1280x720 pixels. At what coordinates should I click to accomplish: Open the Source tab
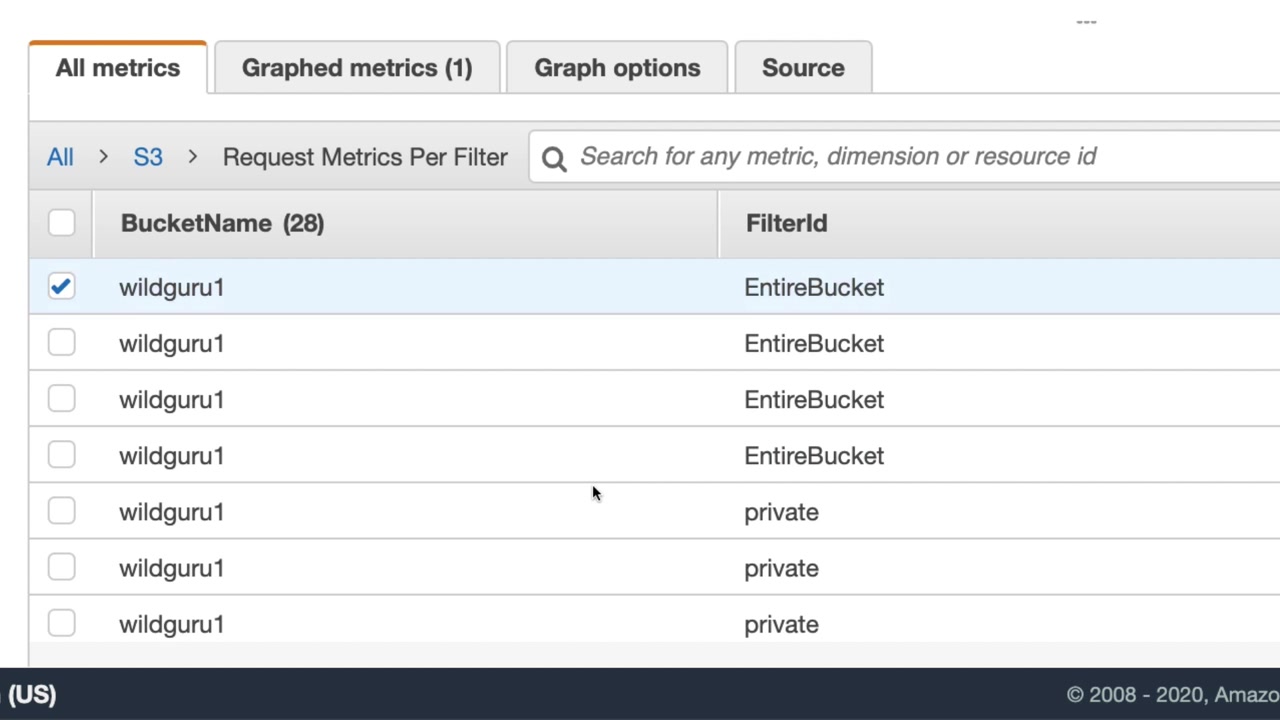click(x=803, y=68)
